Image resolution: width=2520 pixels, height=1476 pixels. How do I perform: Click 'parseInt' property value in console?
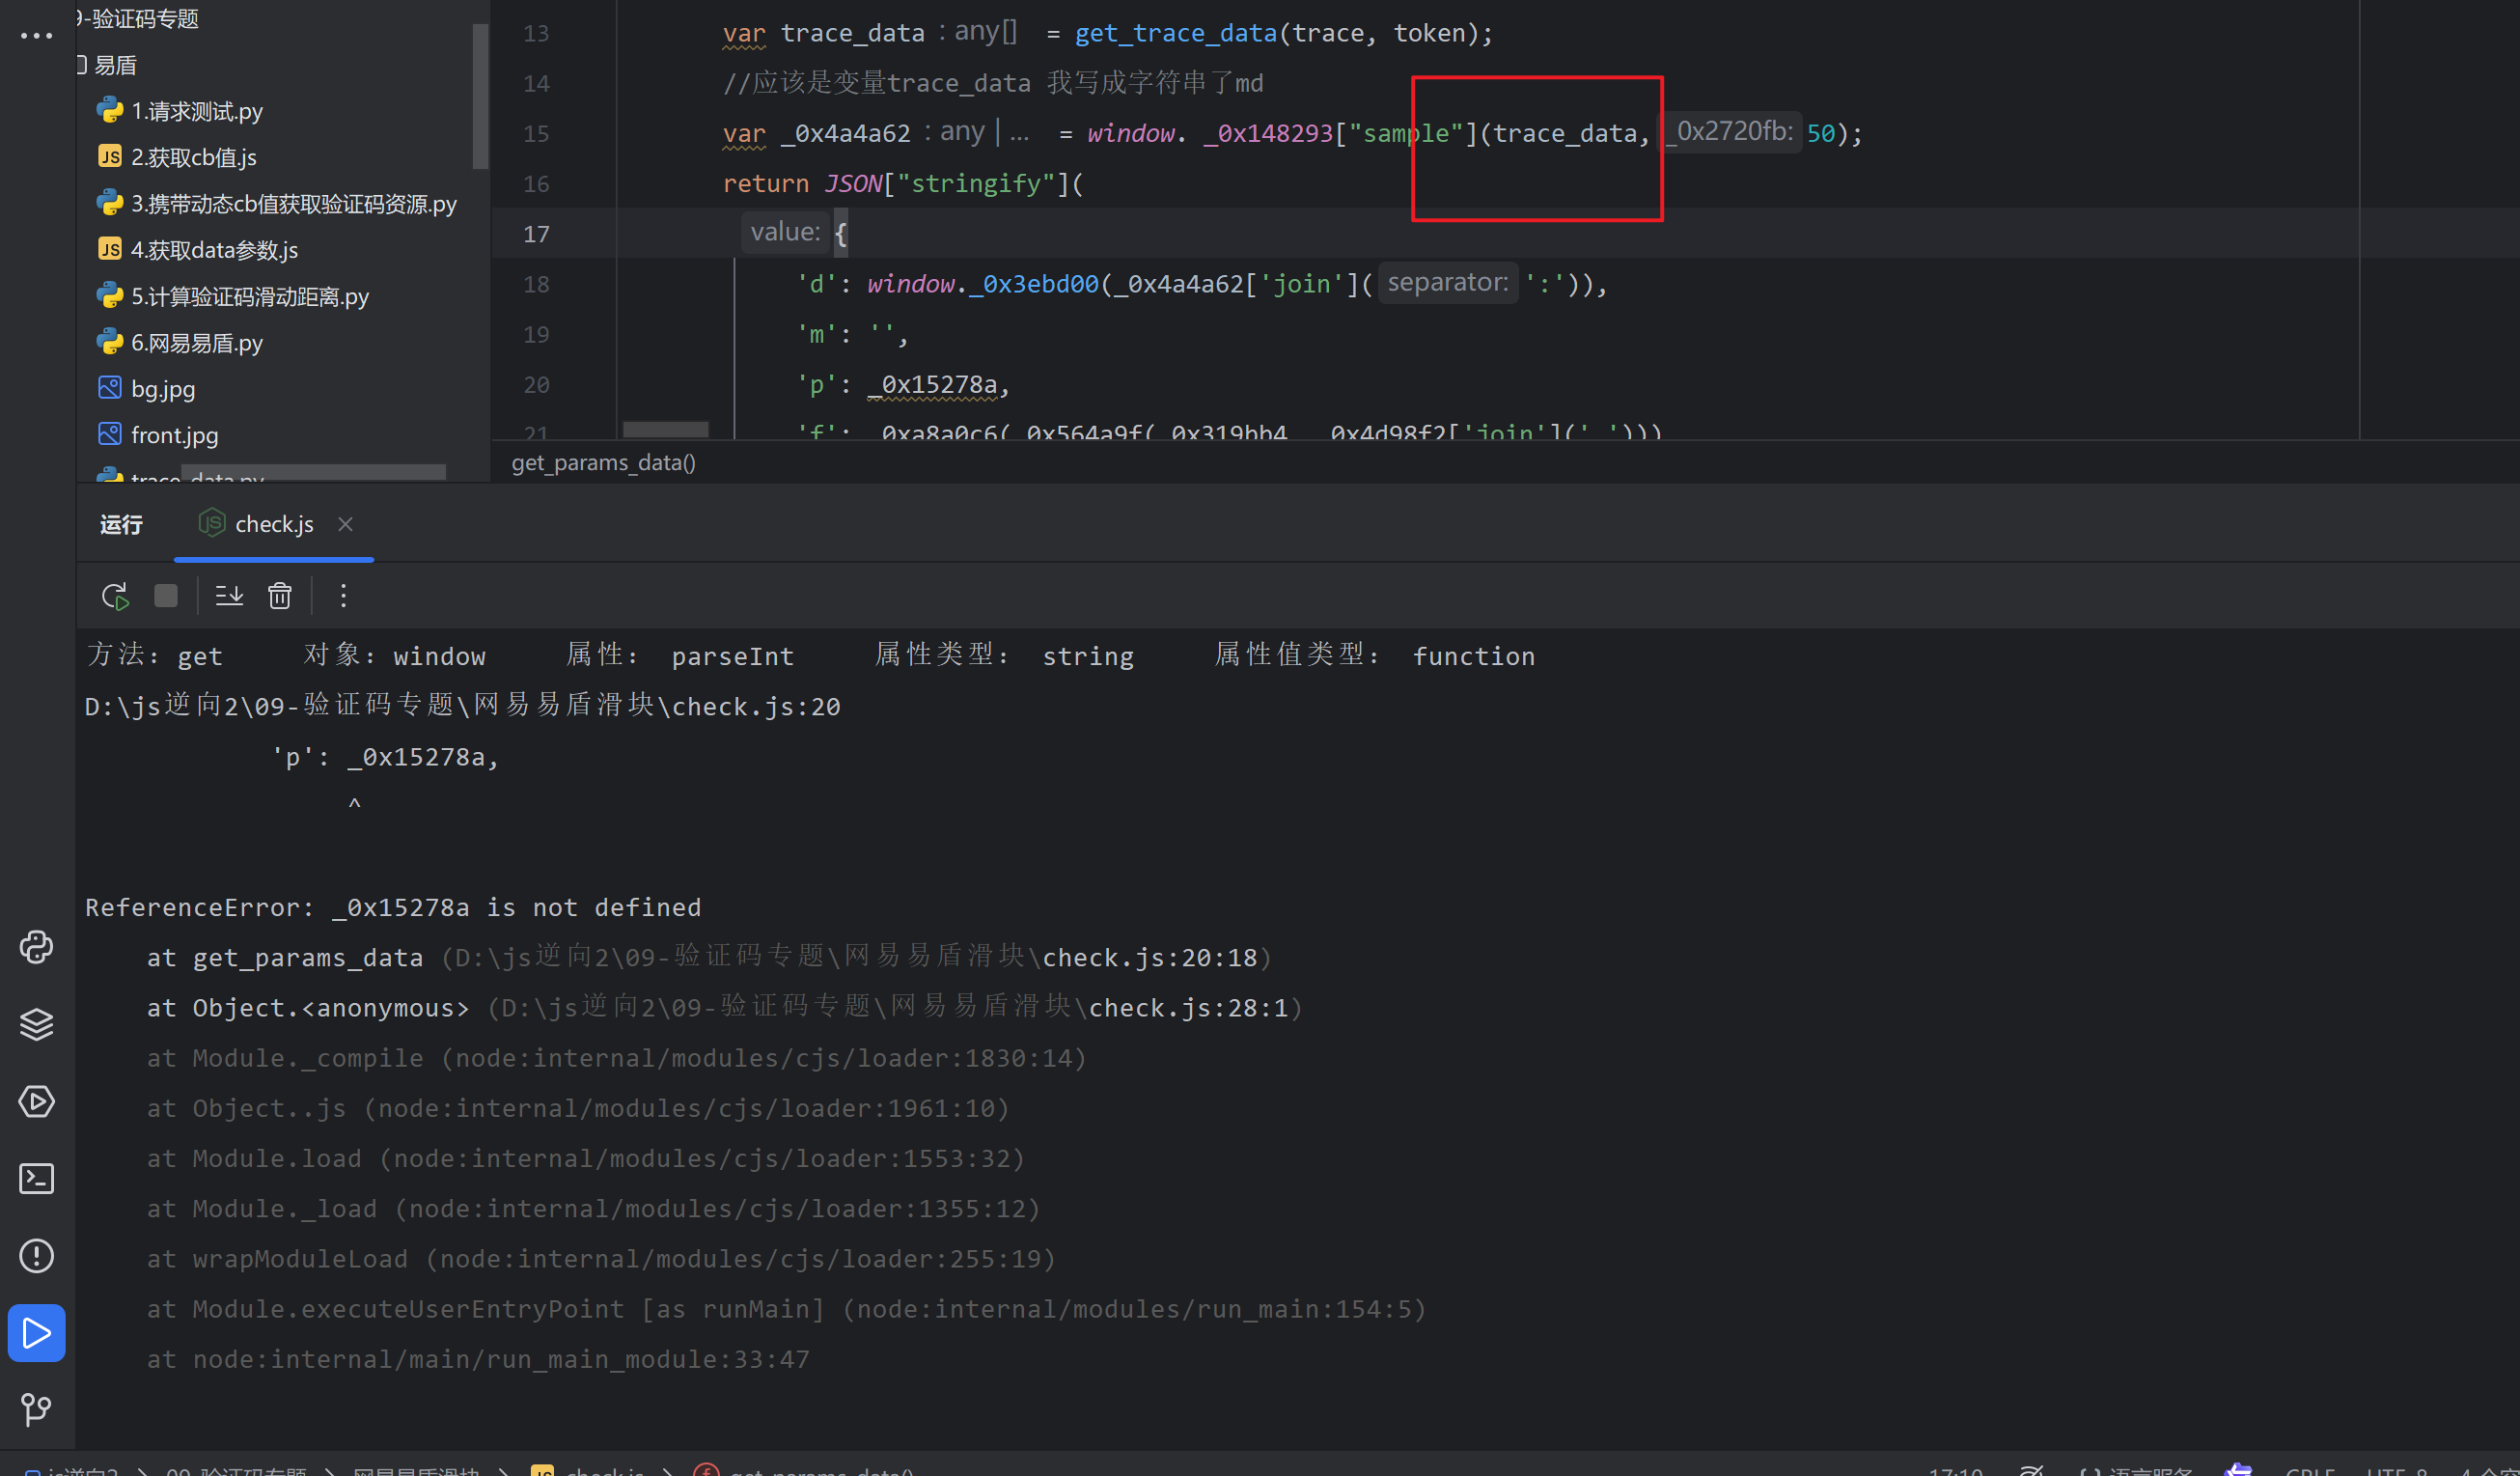[x=732, y=657]
